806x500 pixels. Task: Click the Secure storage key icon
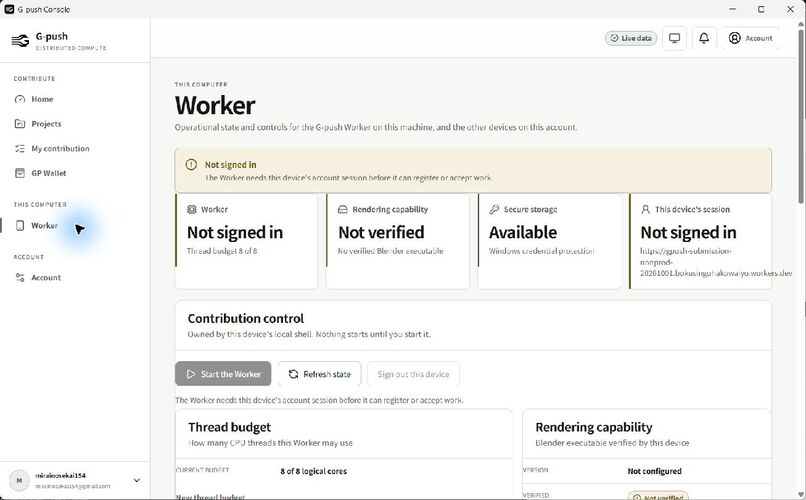tap(494, 210)
